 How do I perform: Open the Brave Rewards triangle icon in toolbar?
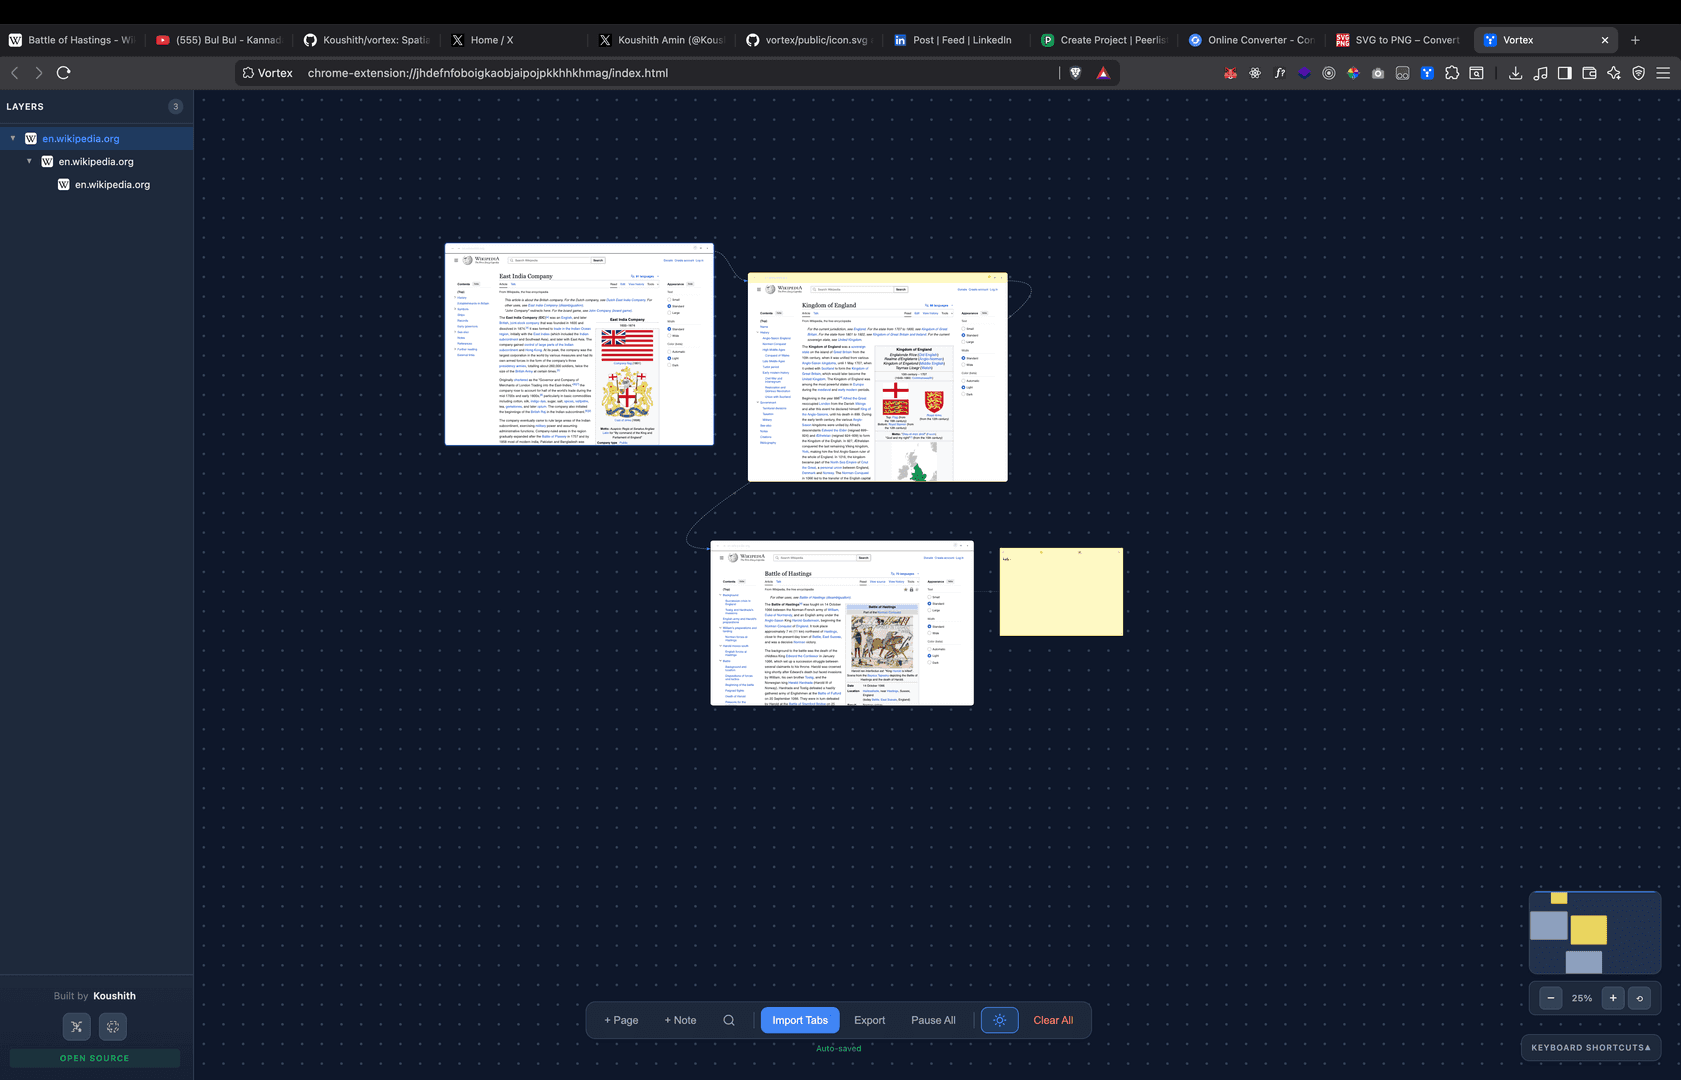point(1103,72)
